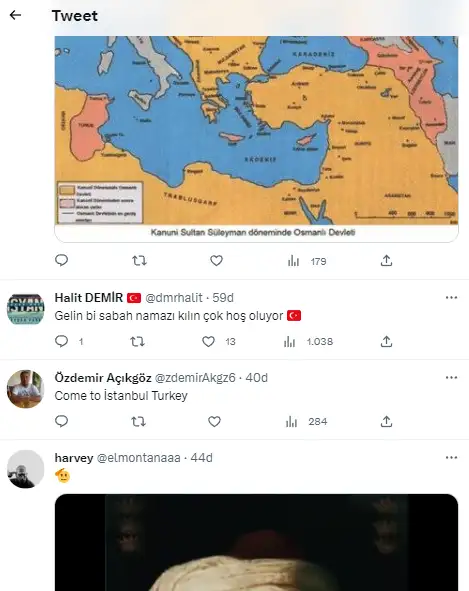
Task: Retweet Halit DEMİR's tweet
Action: tap(137, 341)
